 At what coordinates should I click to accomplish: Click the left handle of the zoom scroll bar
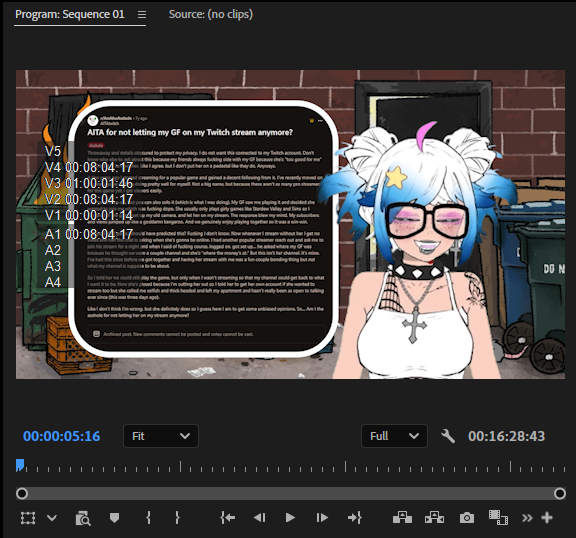pyautogui.click(x=22, y=493)
